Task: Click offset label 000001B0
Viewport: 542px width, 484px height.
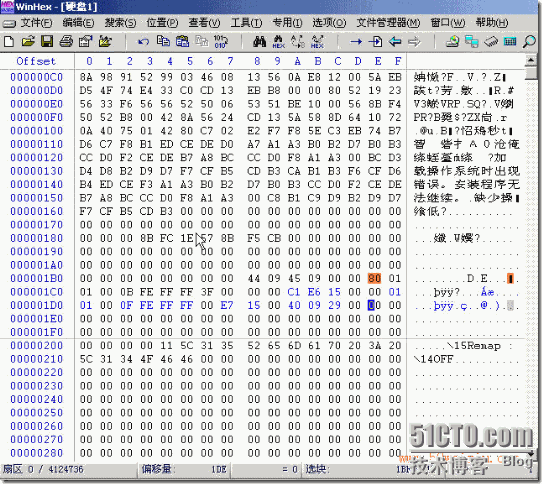Action: tap(37, 278)
